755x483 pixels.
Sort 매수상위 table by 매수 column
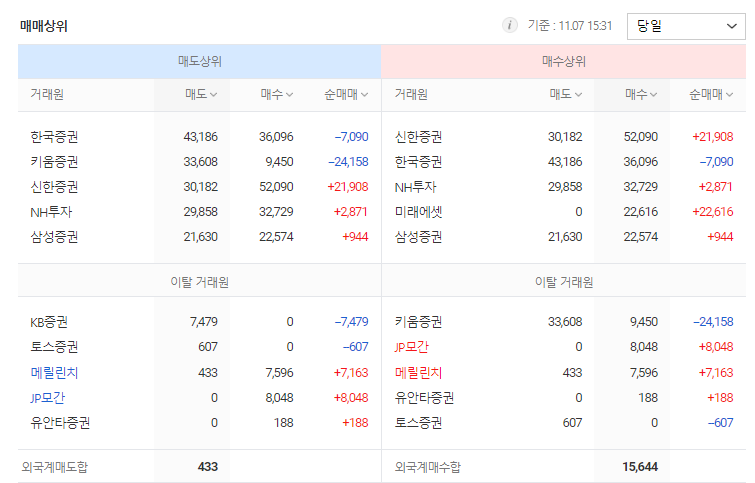click(x=641, y=94)
